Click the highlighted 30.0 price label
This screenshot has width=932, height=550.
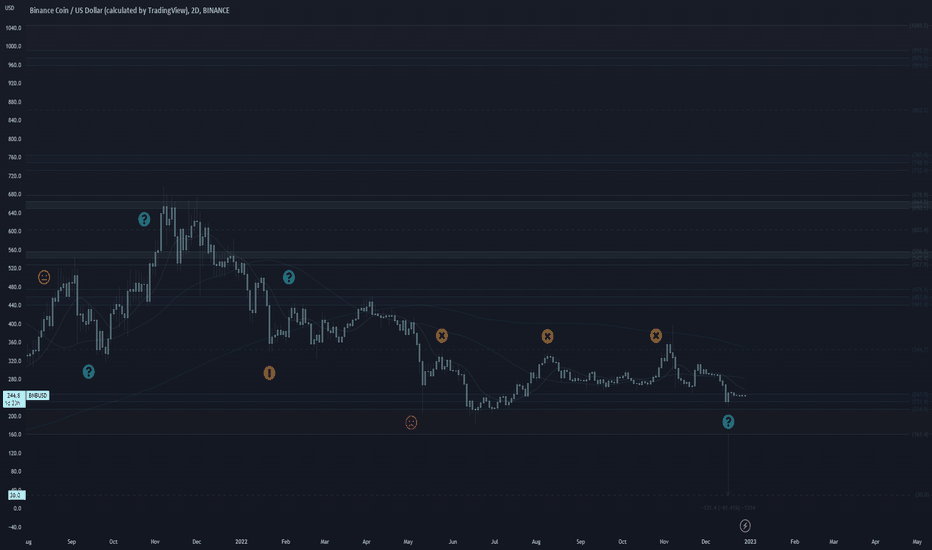click(16, 495)
